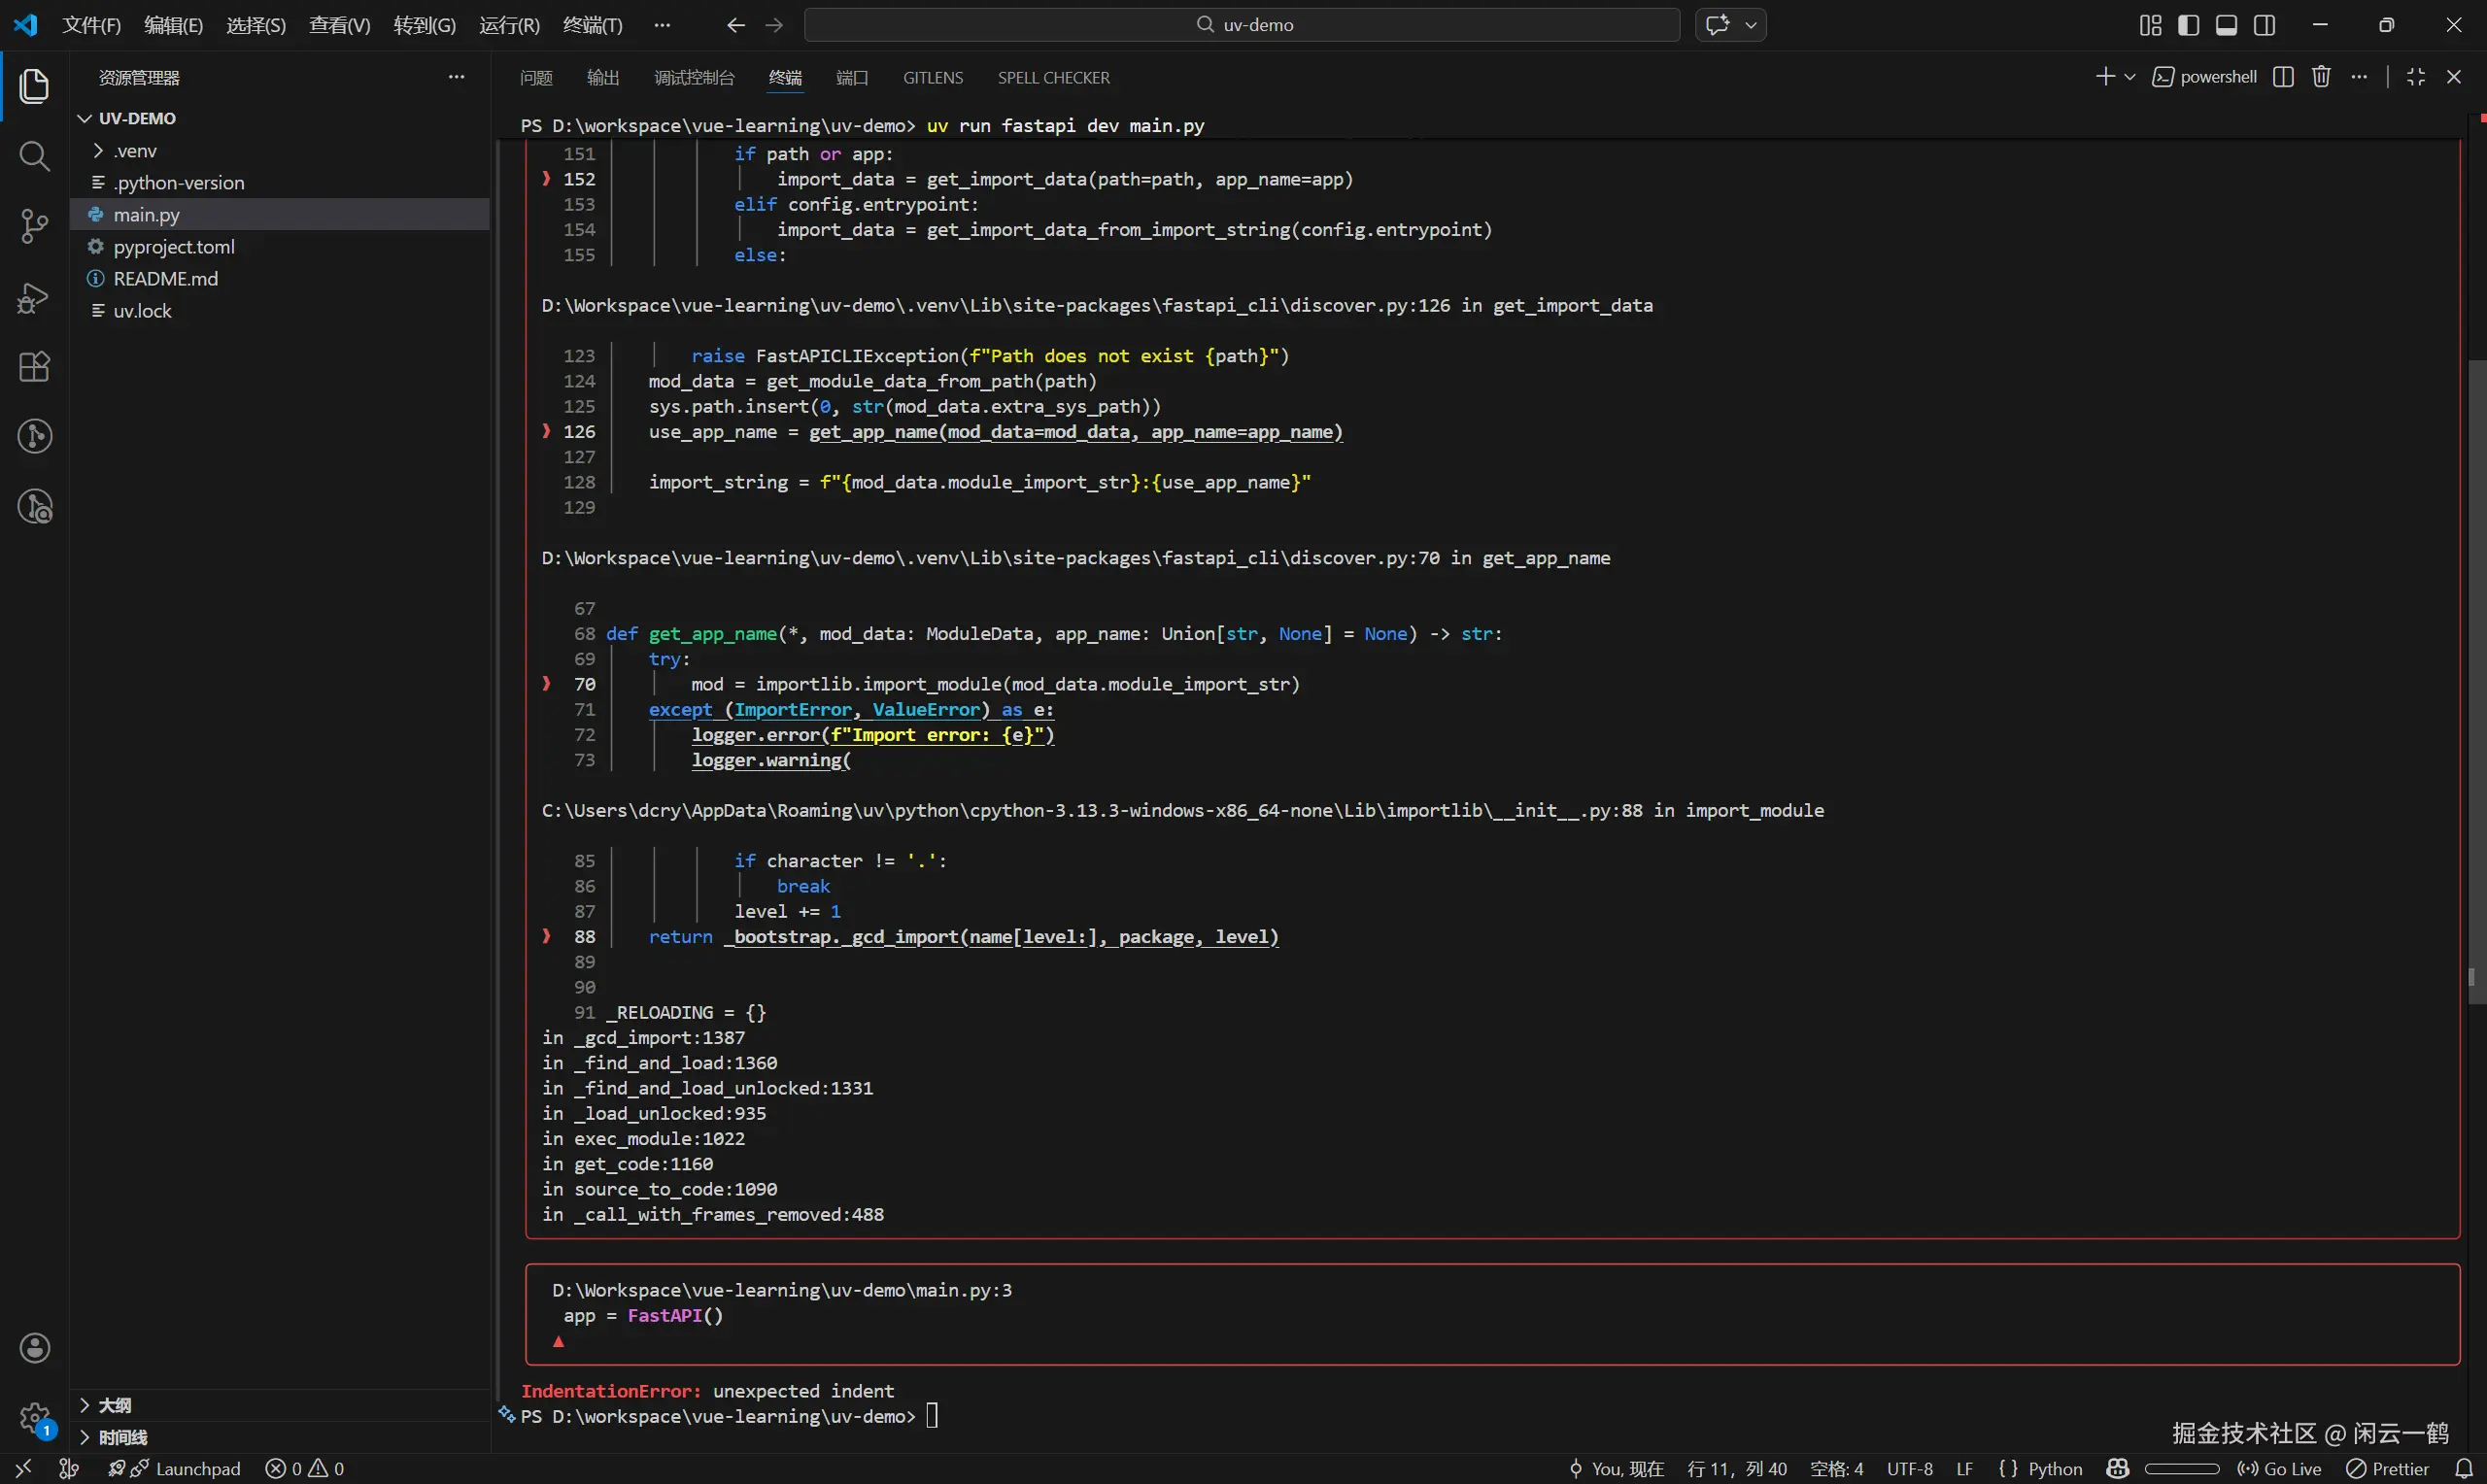The width and height of the screenshot is (2487, 1484).
Task: Open the 终端(T) terminal menu
Action: (x=592, y=25)
